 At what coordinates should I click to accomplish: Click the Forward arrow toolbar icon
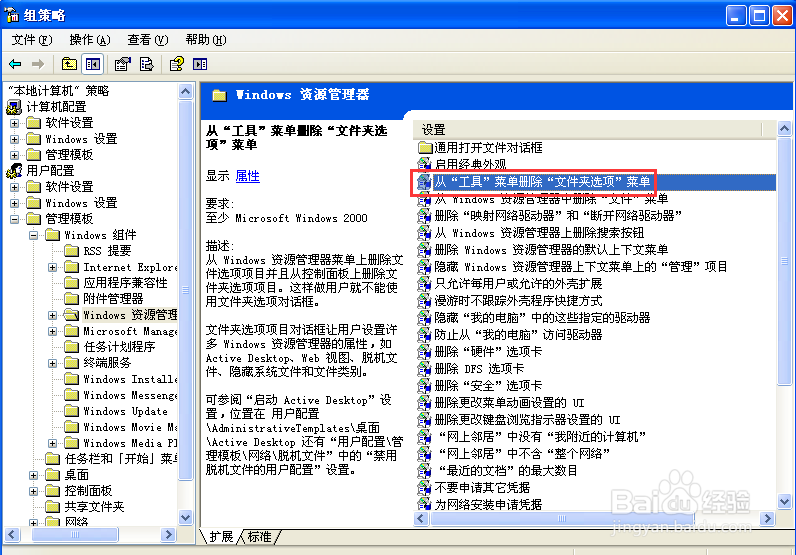(x=38, y=64)
